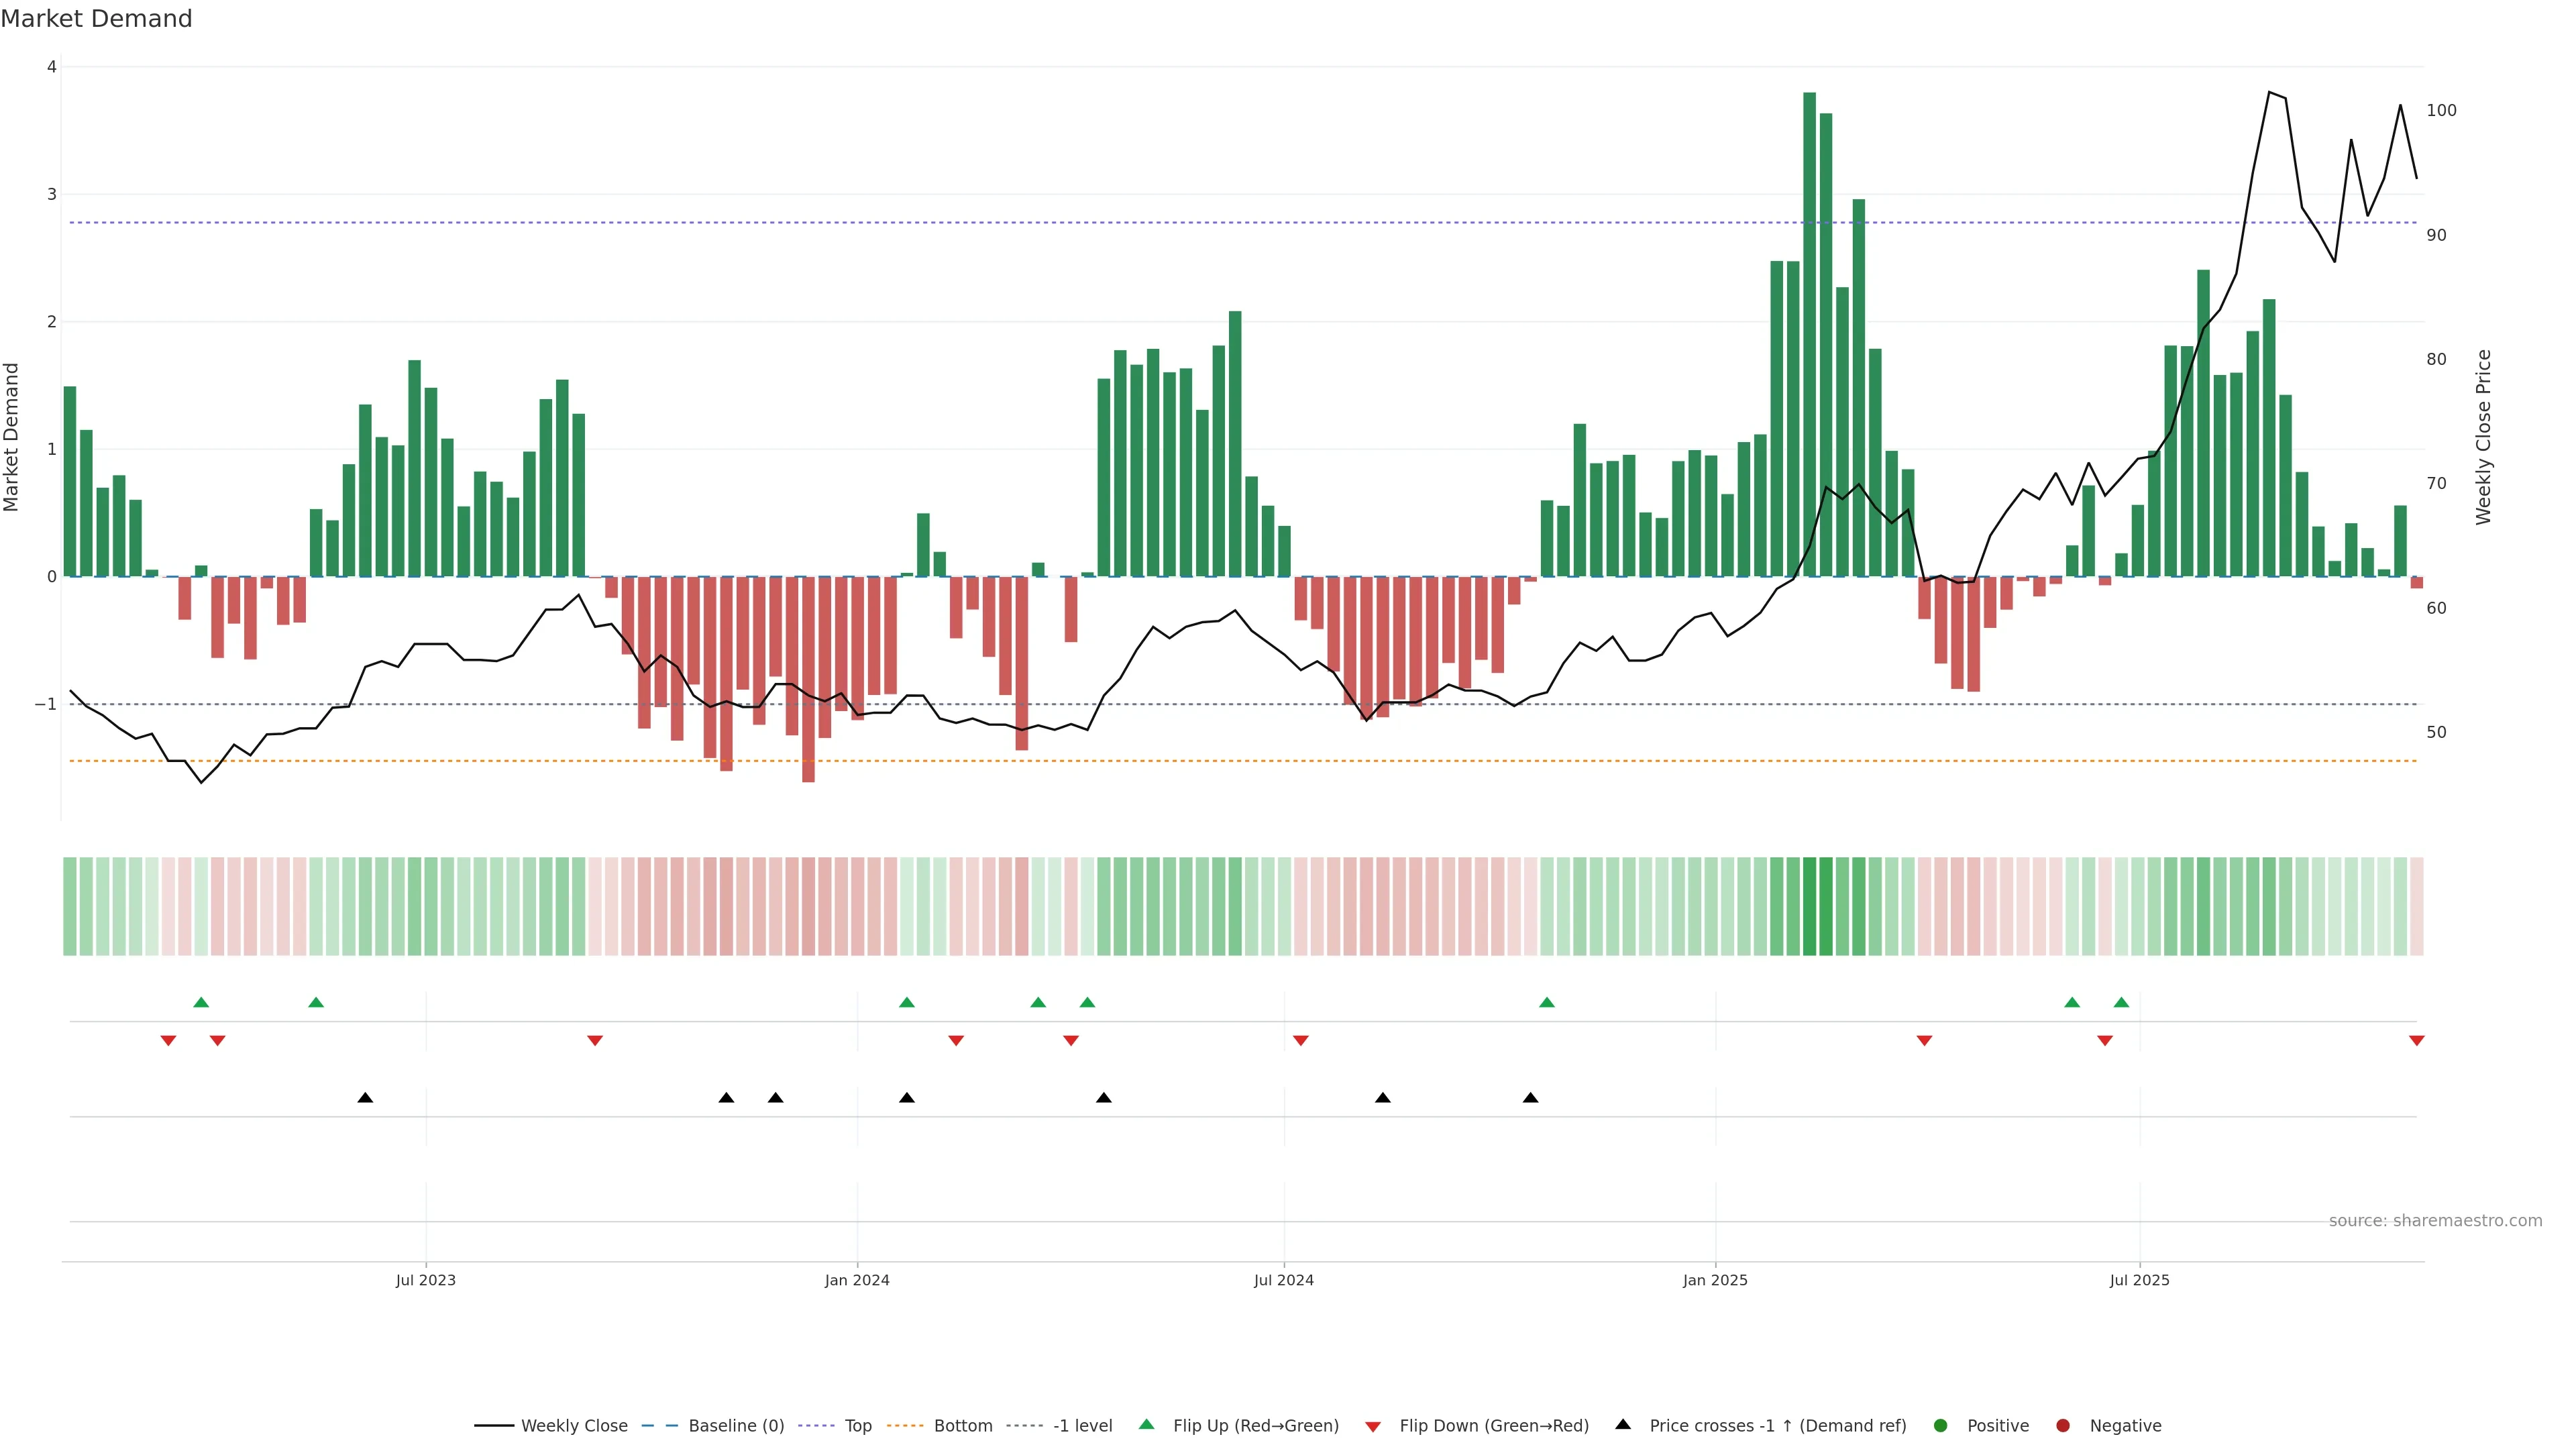Click red Flip Down triangle legend icon

(1373, 1426)
